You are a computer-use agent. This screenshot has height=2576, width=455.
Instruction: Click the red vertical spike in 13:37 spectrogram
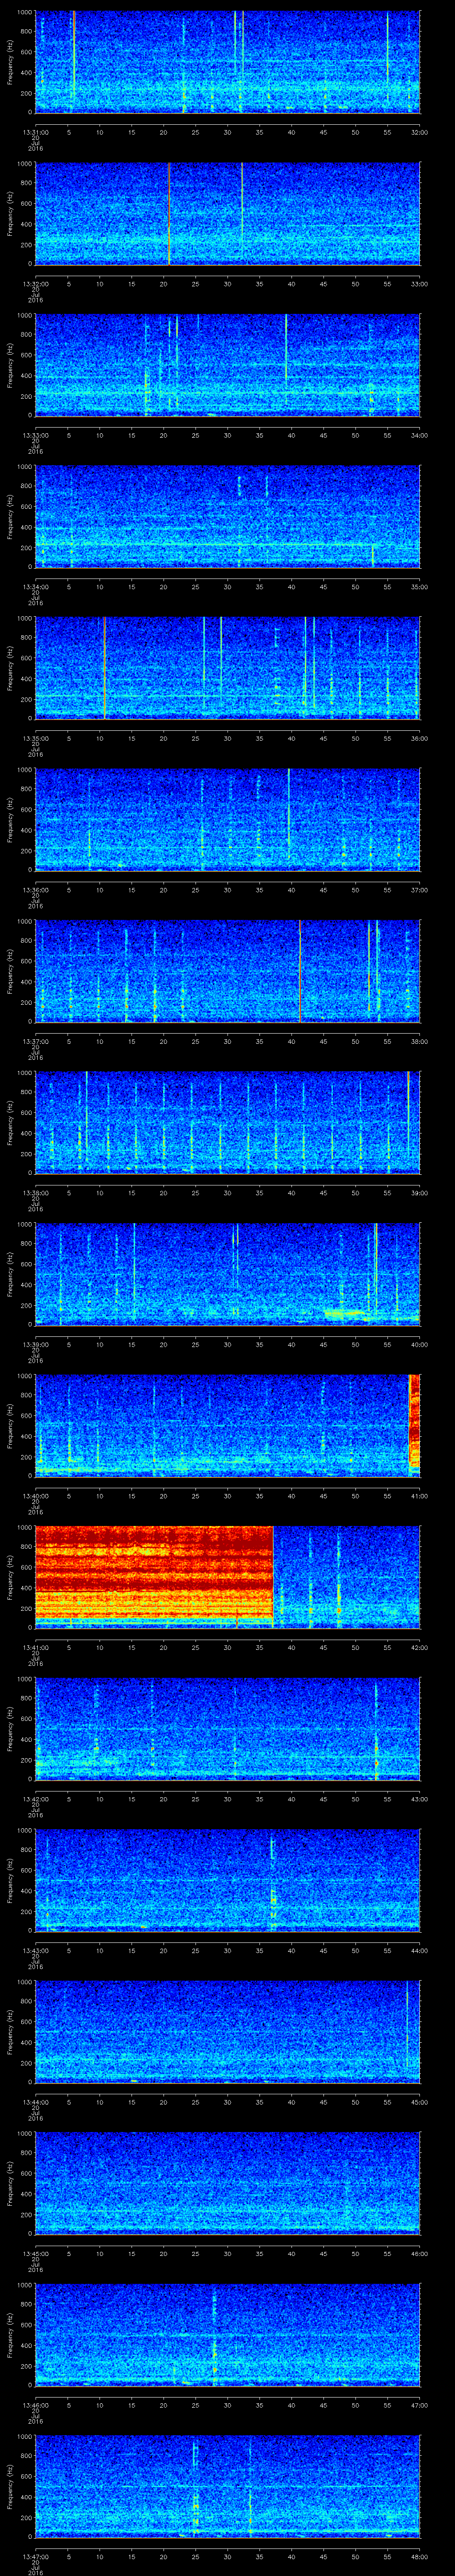(300, 970)
